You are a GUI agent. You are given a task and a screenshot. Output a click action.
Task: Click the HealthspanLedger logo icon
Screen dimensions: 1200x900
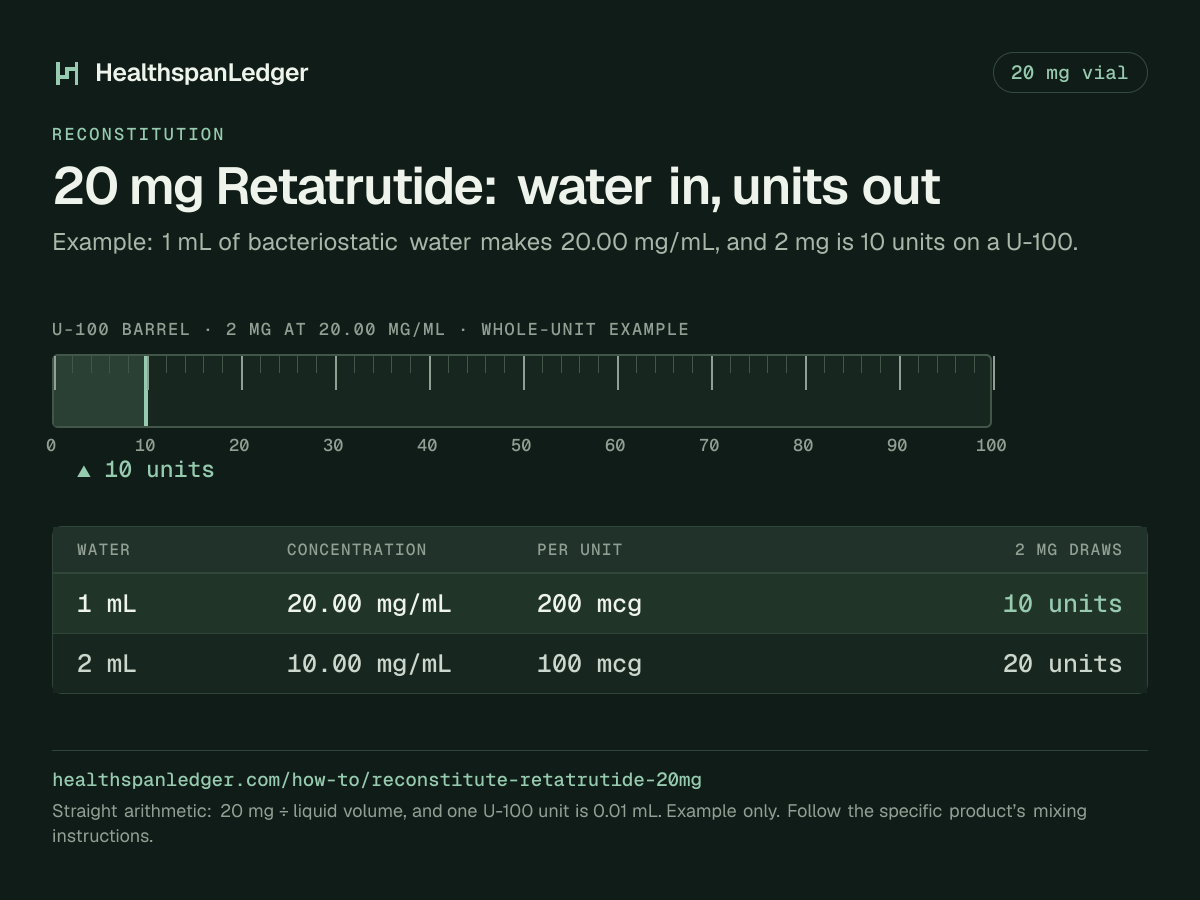67,73
